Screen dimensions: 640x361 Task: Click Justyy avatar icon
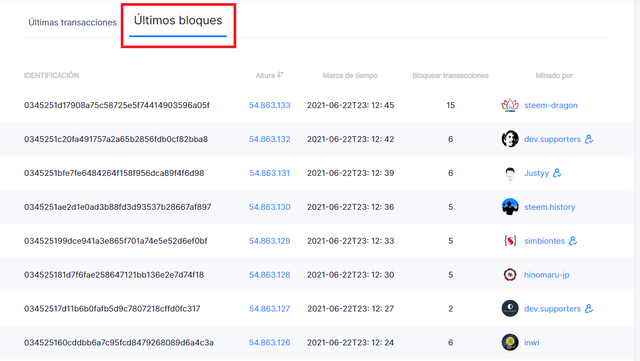pos(510,173)
